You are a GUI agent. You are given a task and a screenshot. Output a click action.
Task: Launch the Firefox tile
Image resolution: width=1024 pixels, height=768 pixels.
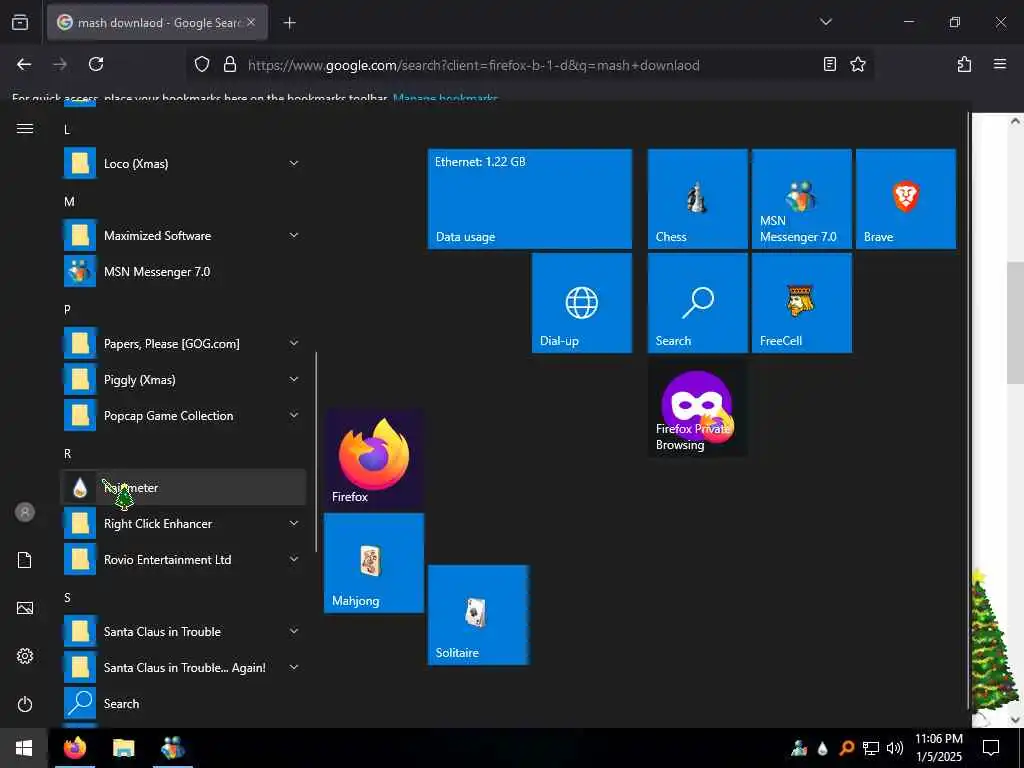pos(374,459)
